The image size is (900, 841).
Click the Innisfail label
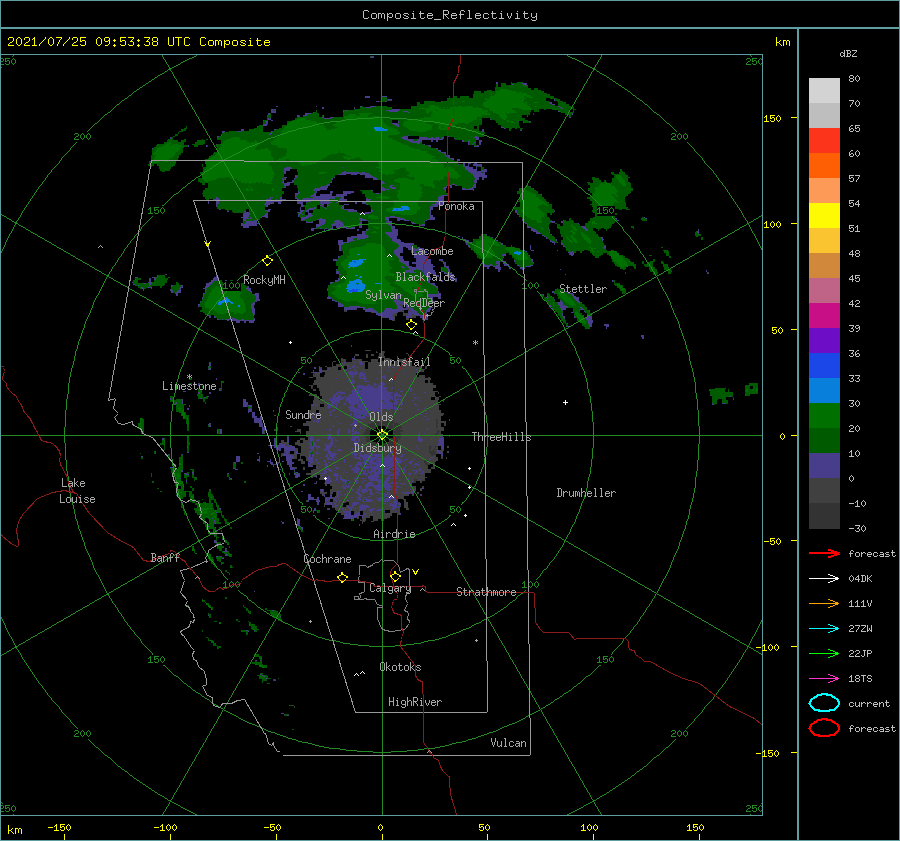[404, 362]
